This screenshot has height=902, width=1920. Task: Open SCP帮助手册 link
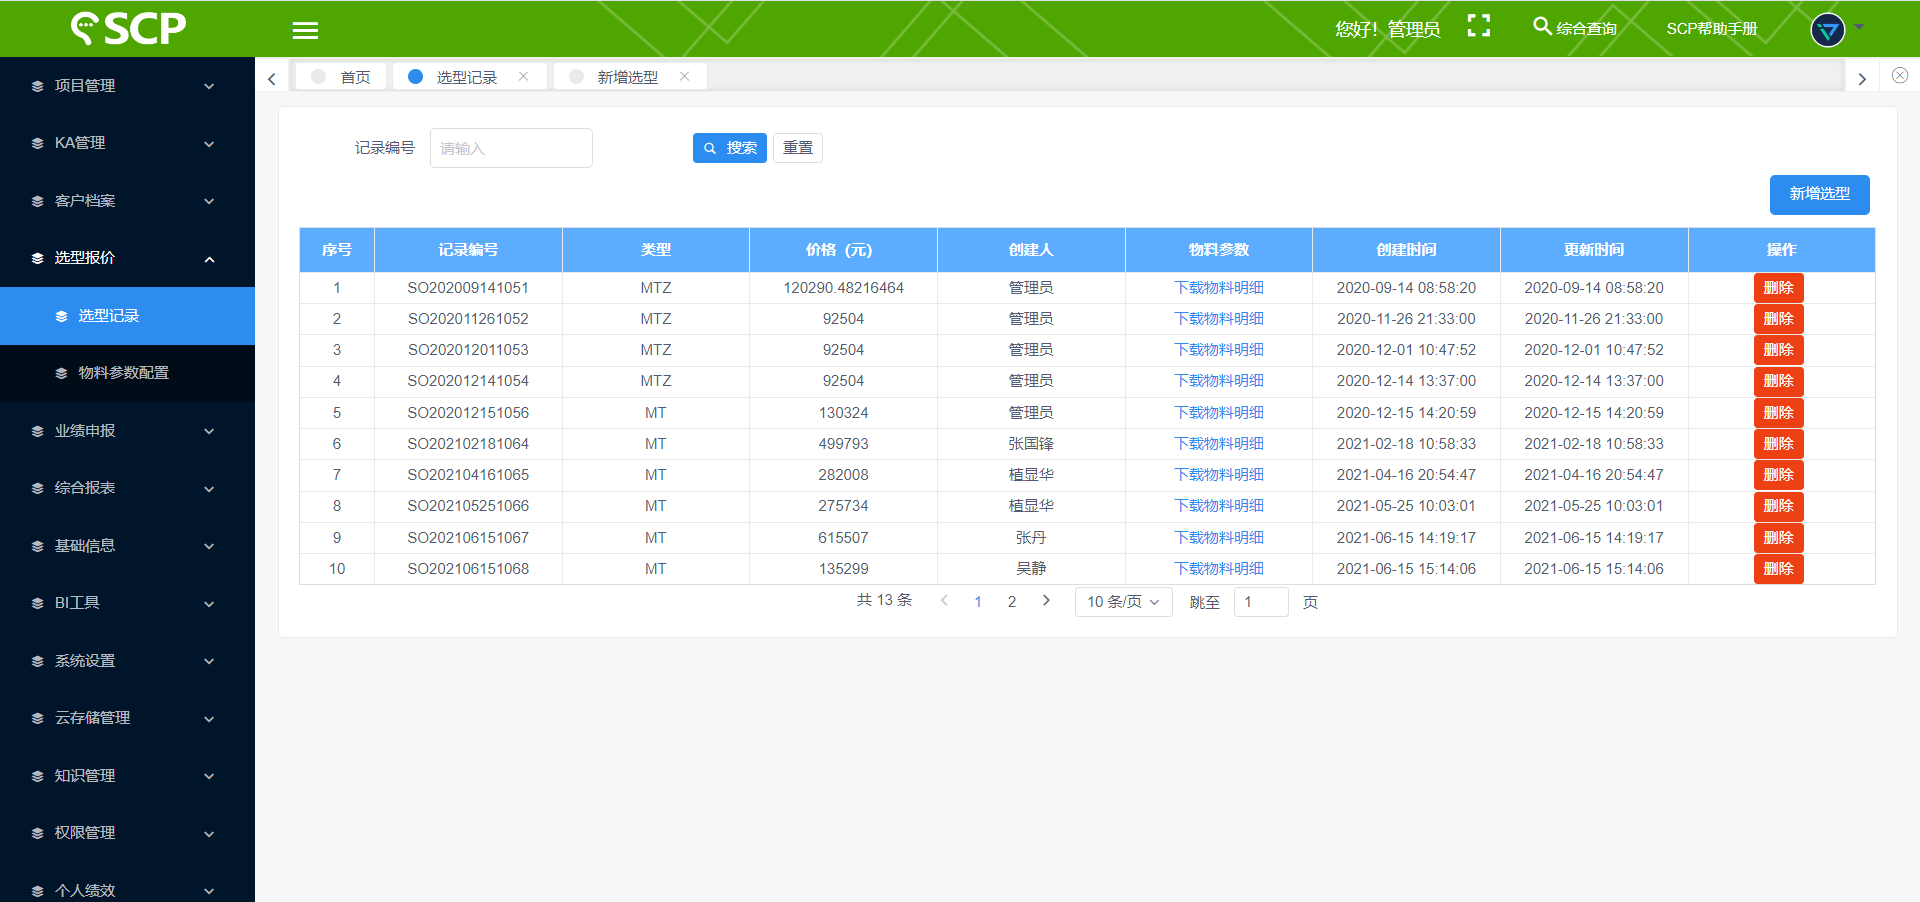click(x=1711, y=29)
